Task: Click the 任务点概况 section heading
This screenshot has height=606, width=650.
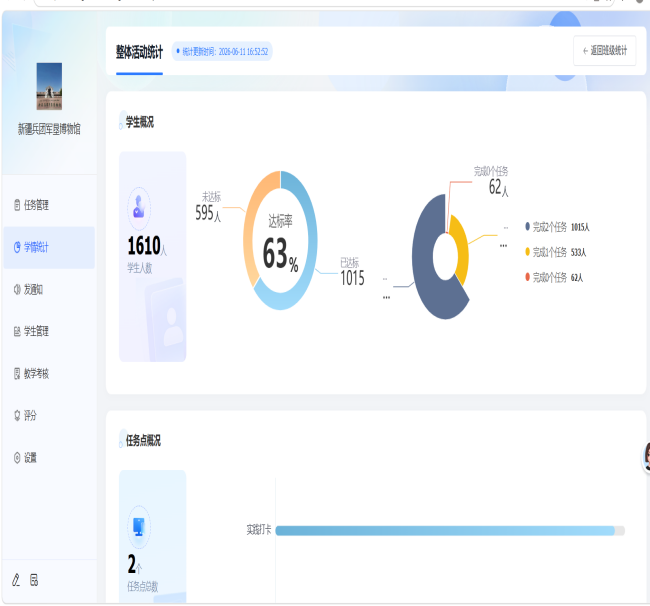Action: (143, 441)
